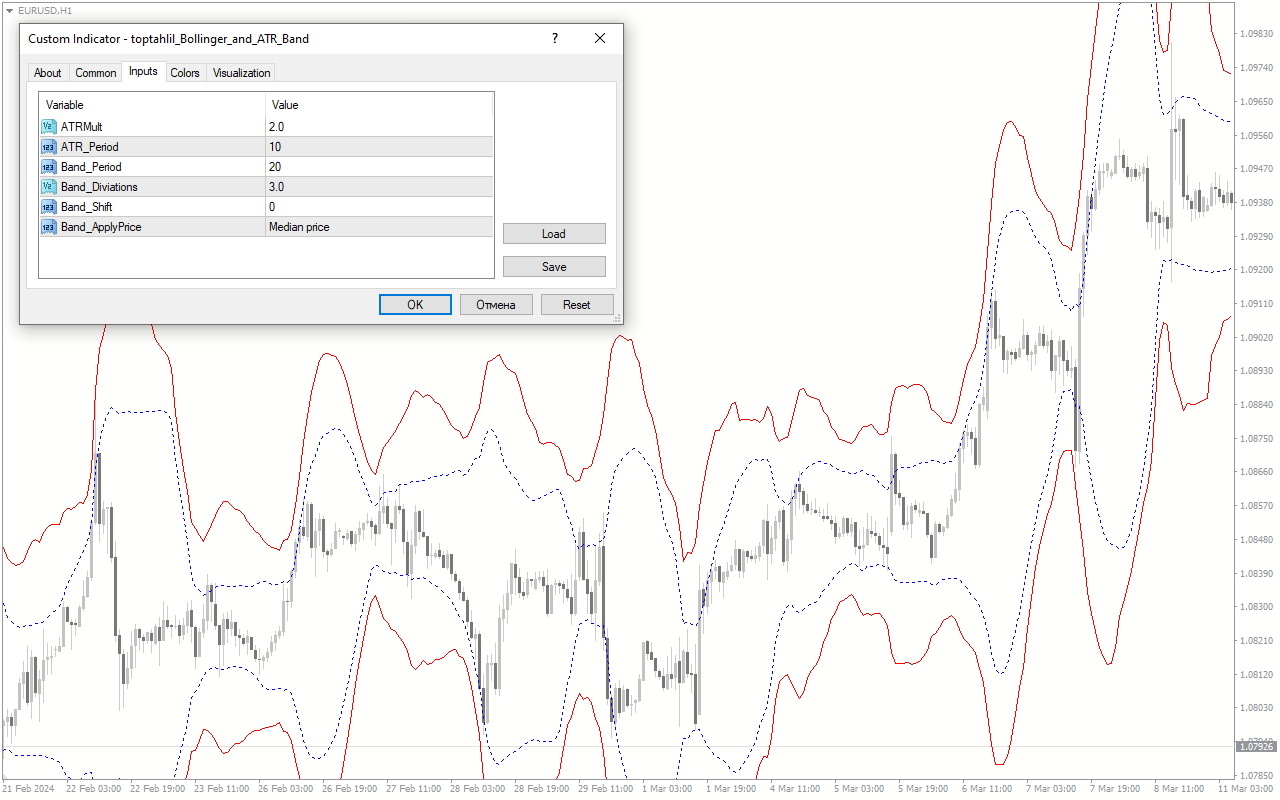This screenshot has width=1280, height=800.
Task: Click the Band_Period integer icon
Action: tap(48, 167)
